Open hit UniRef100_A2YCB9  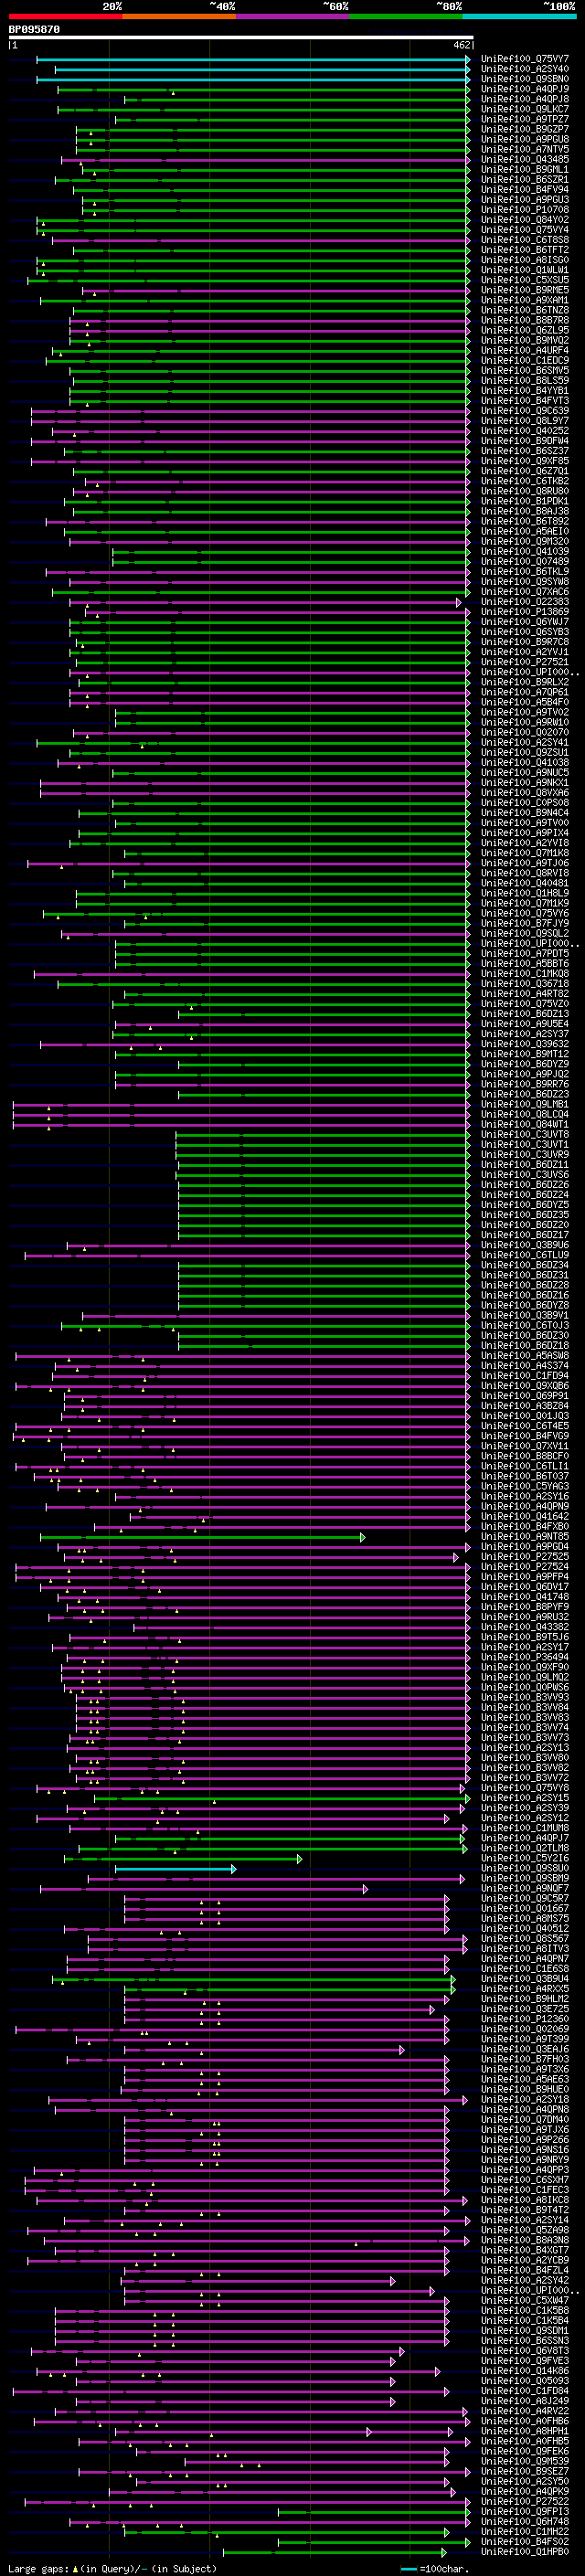pos(525,2261)
